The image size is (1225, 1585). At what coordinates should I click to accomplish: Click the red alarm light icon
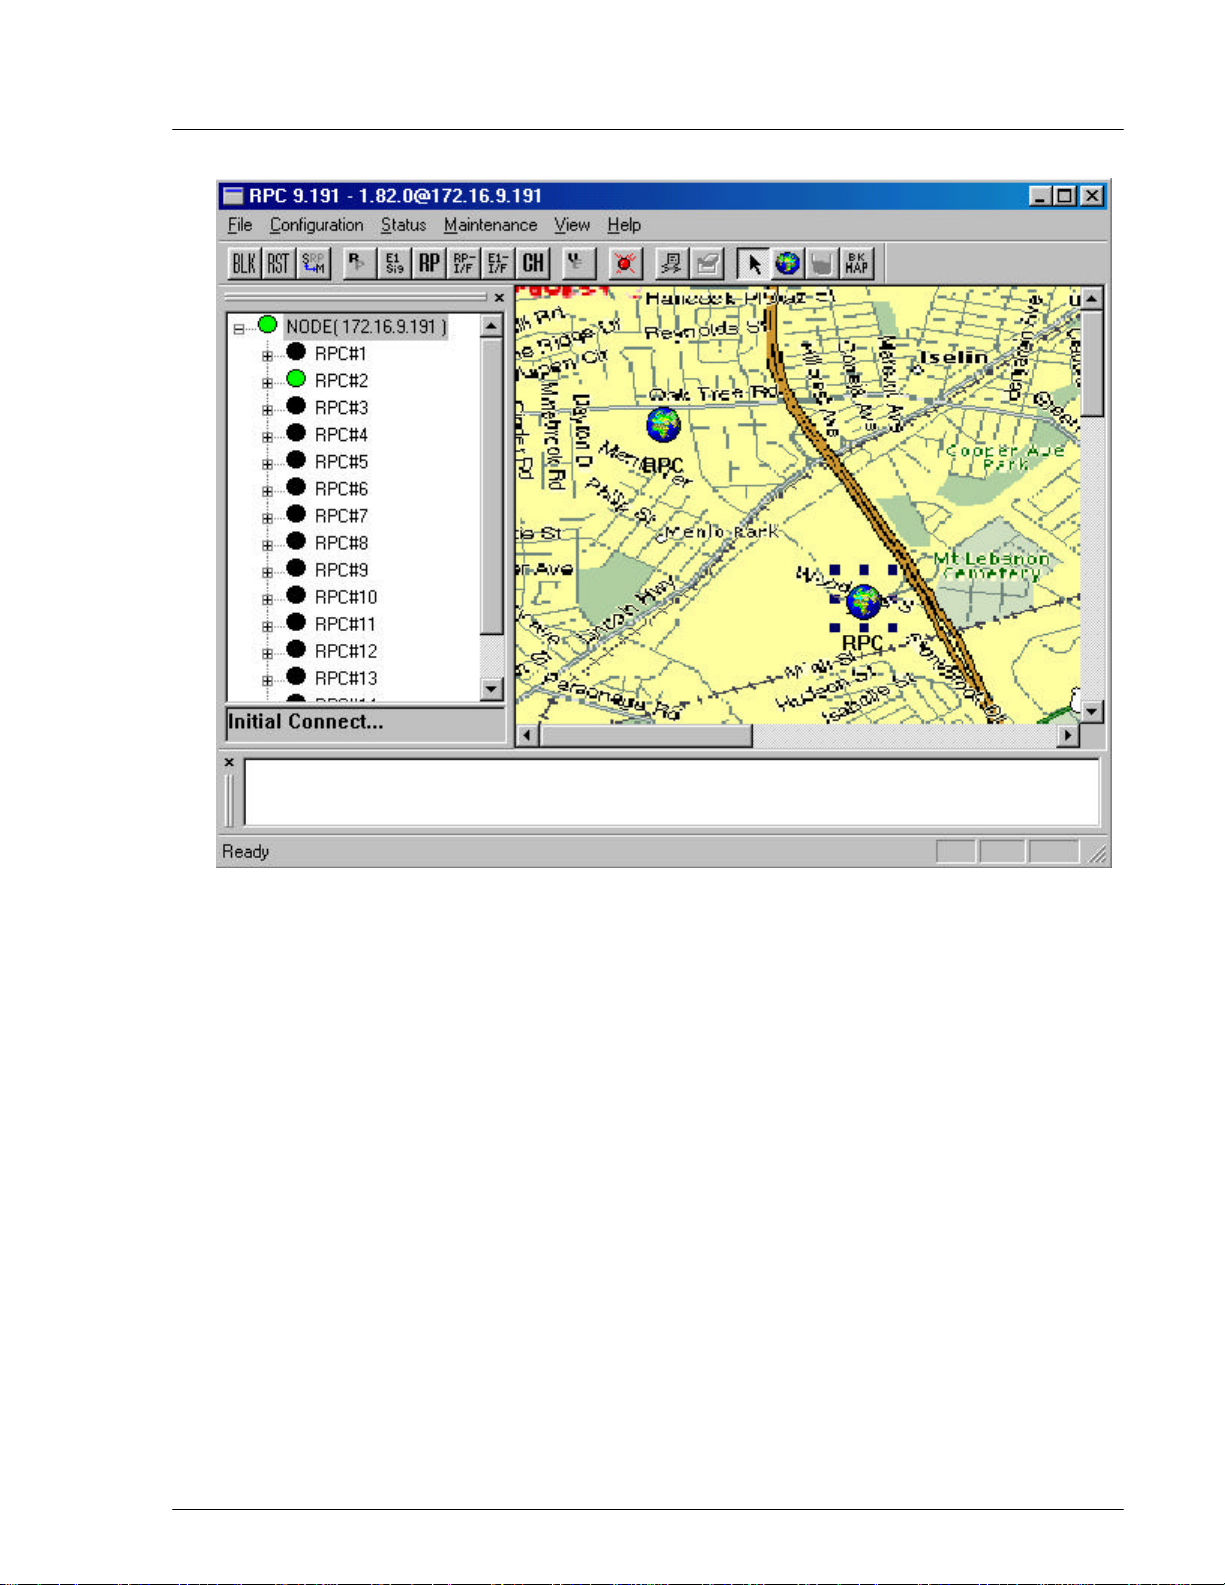coord(626,263)
